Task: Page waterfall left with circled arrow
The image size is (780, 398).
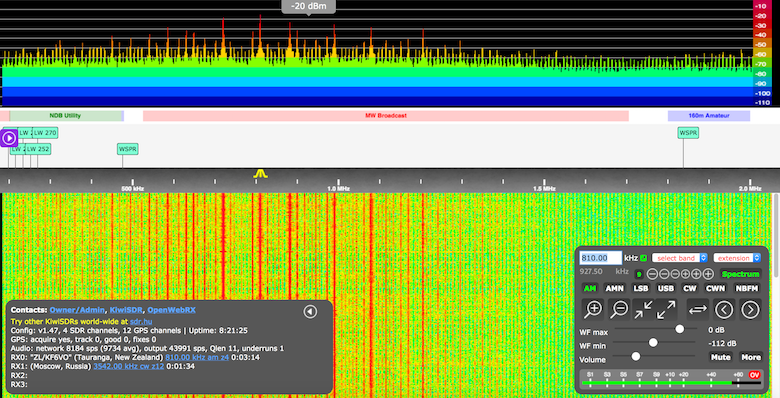Action: 724,309
